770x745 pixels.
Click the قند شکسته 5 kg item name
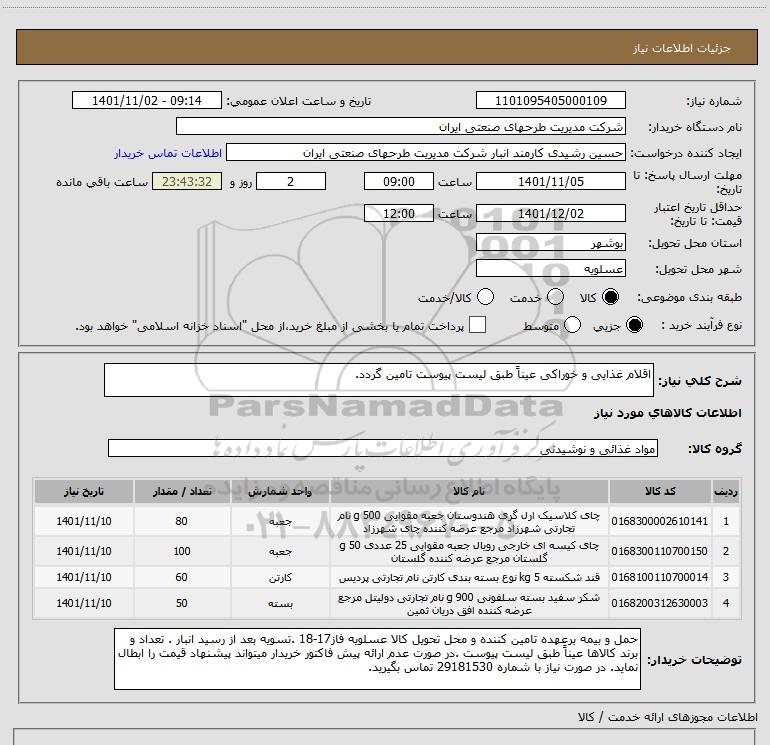469,578
